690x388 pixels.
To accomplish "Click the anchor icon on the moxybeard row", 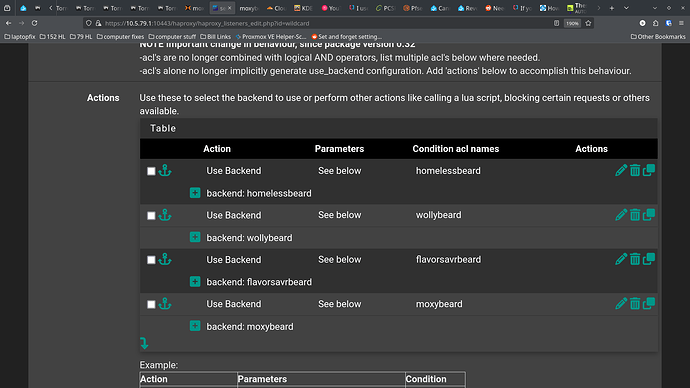I will 165,304.
